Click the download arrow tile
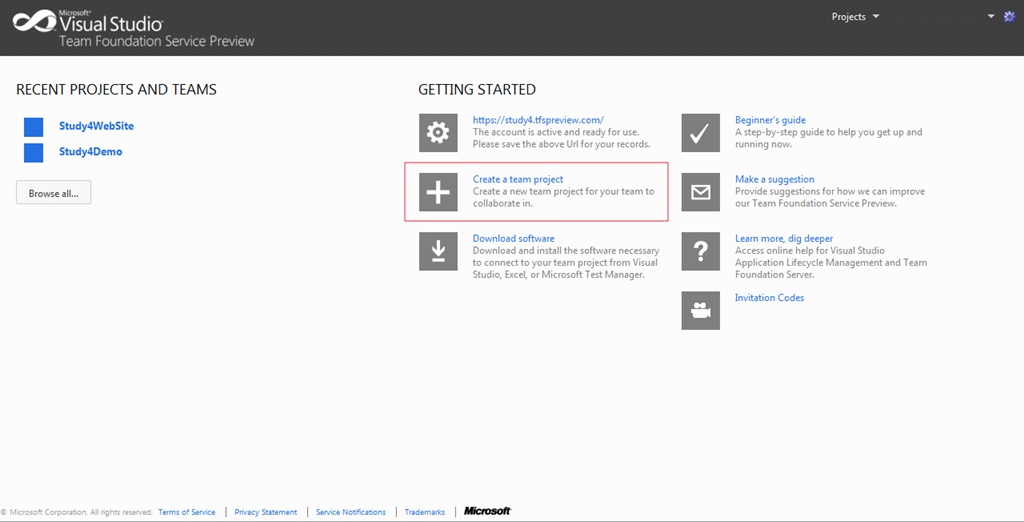This screenshot has width=1024, height=522. click(438, 251)
